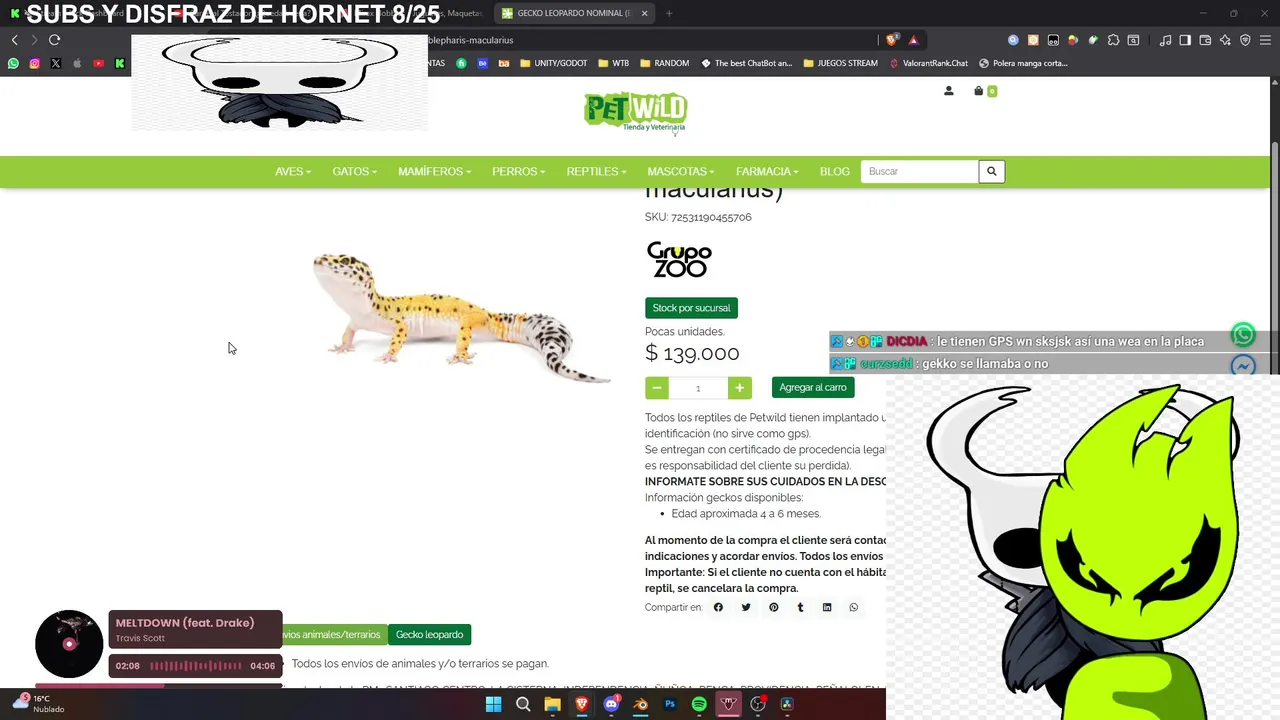
Task: Click the leopard gecko product image
Action: click(461, 318)
